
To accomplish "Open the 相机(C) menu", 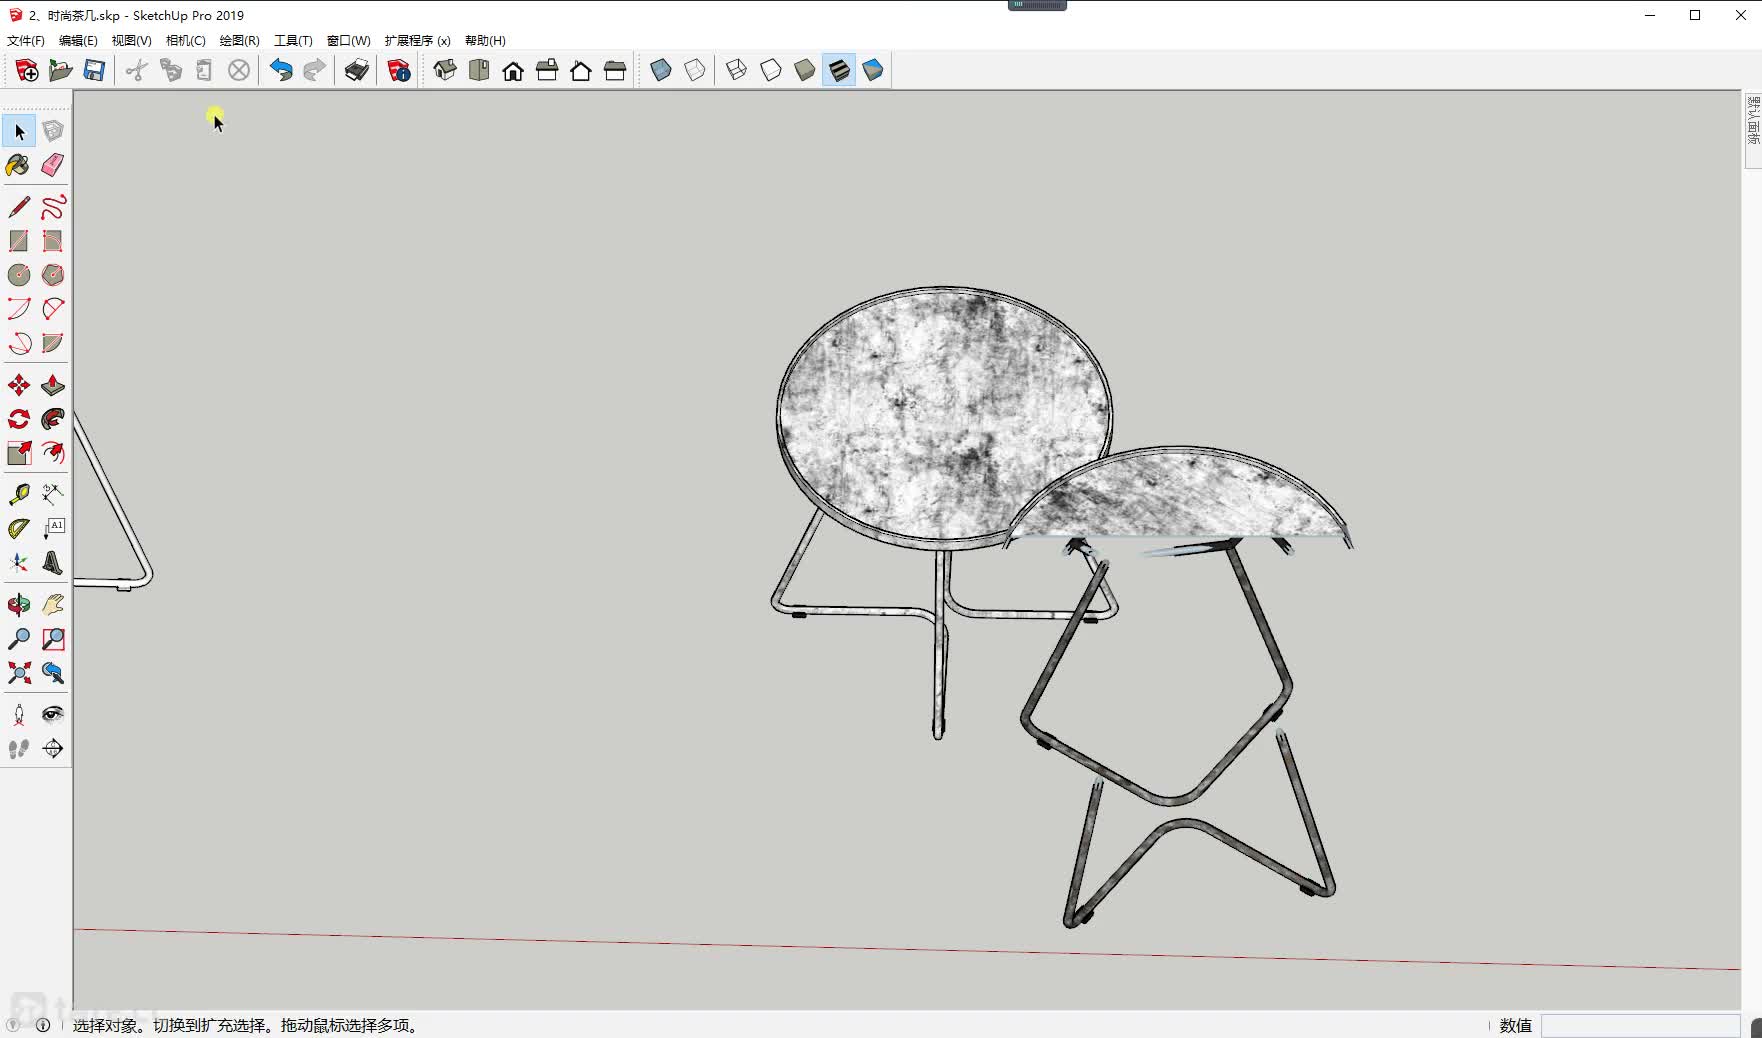I will (x=185, y=41).
